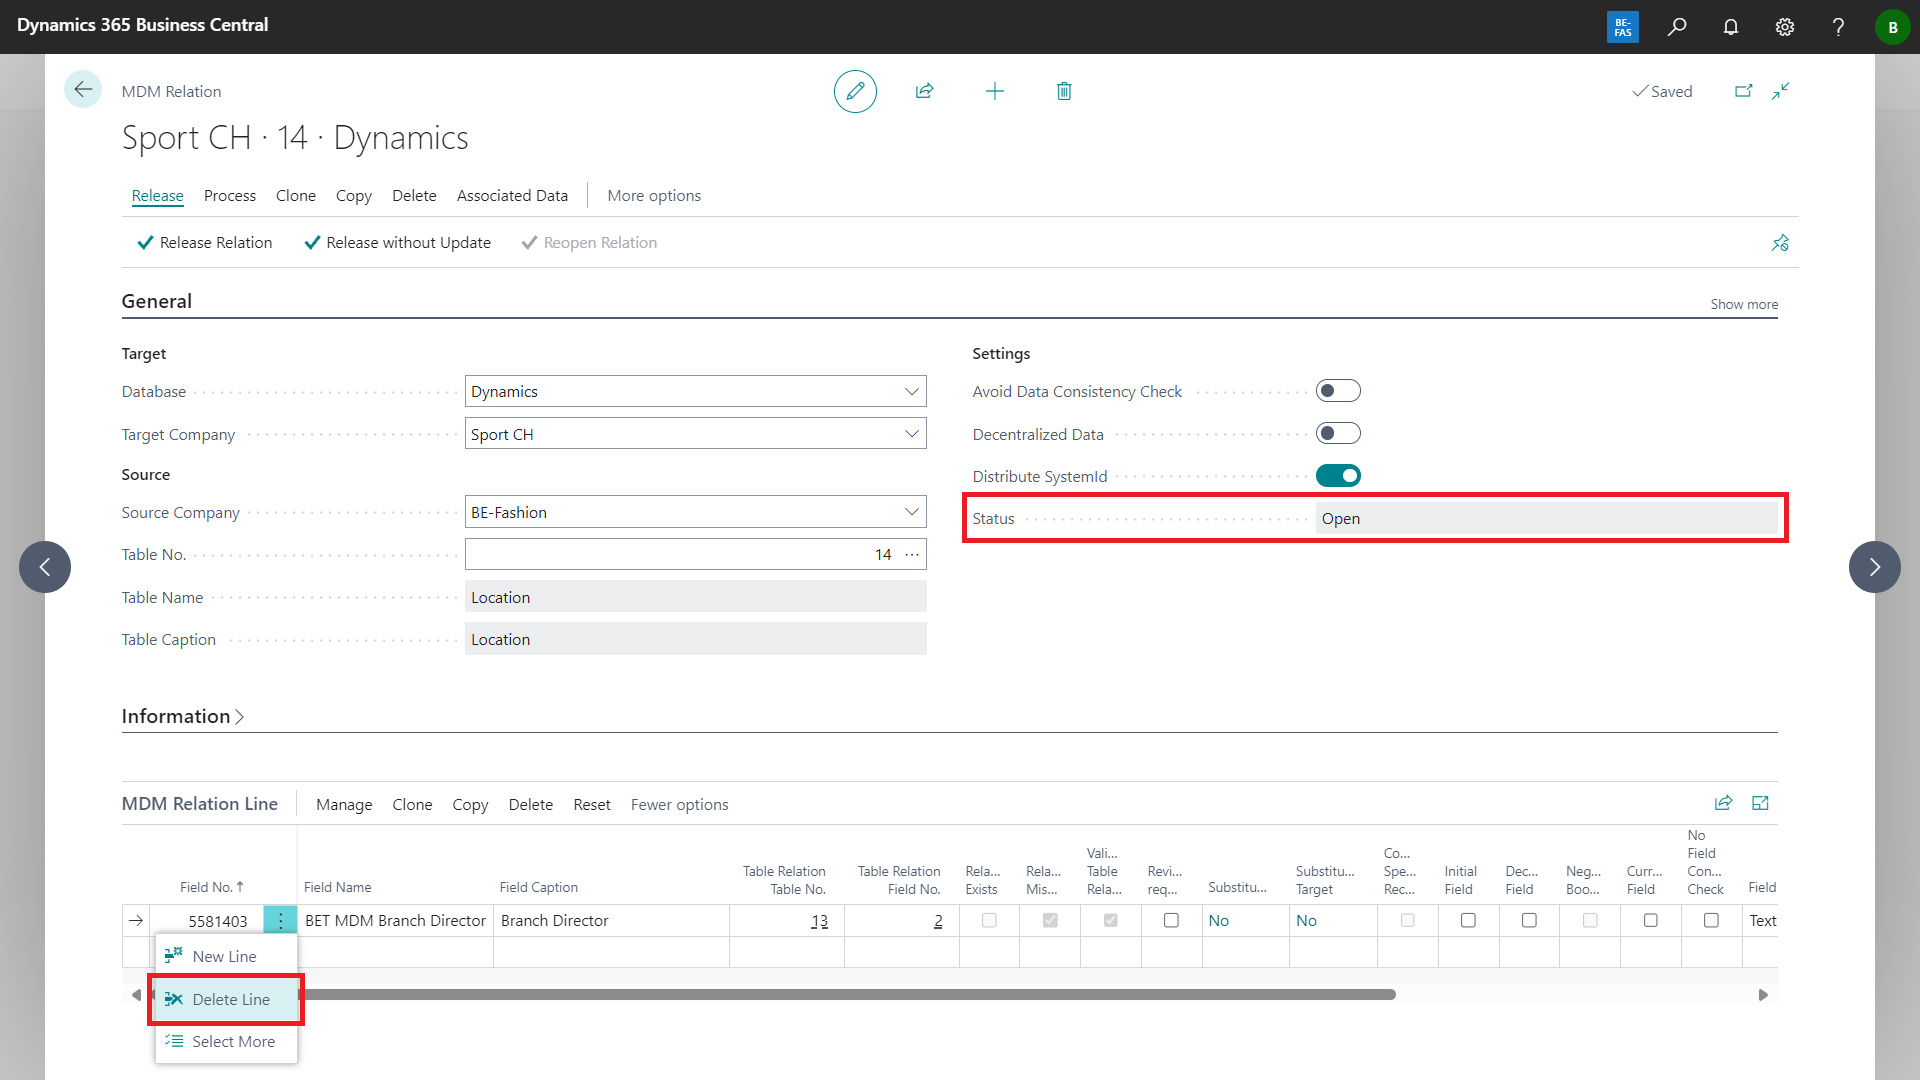Go to next record arrow
Viewport: 1920px width, 1080px height.
pos(1875,567)
